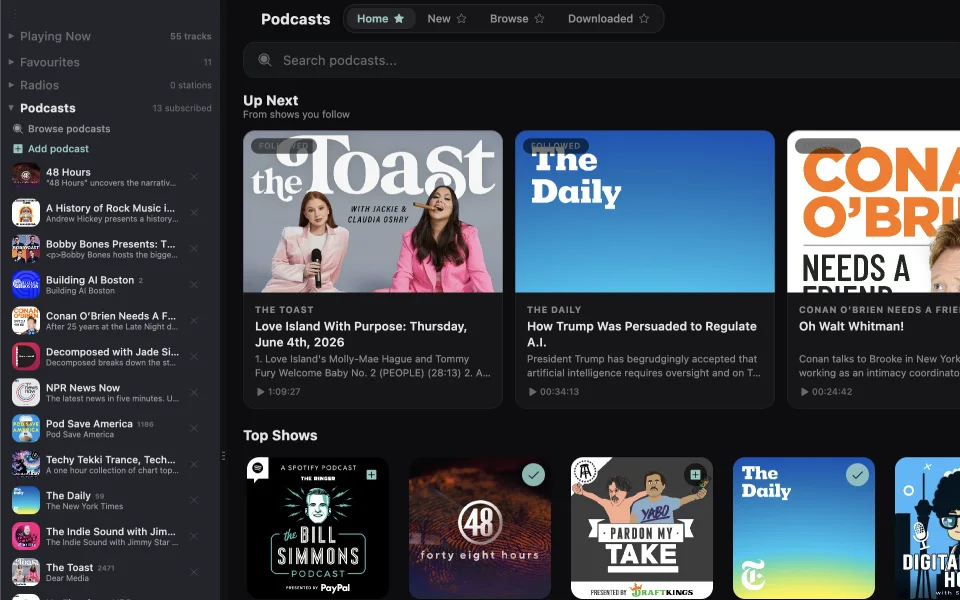This screenshot has width=960, height=600.
Task: Click Building AI Boston blue artwork icon
Action: (x=26, y=285)
